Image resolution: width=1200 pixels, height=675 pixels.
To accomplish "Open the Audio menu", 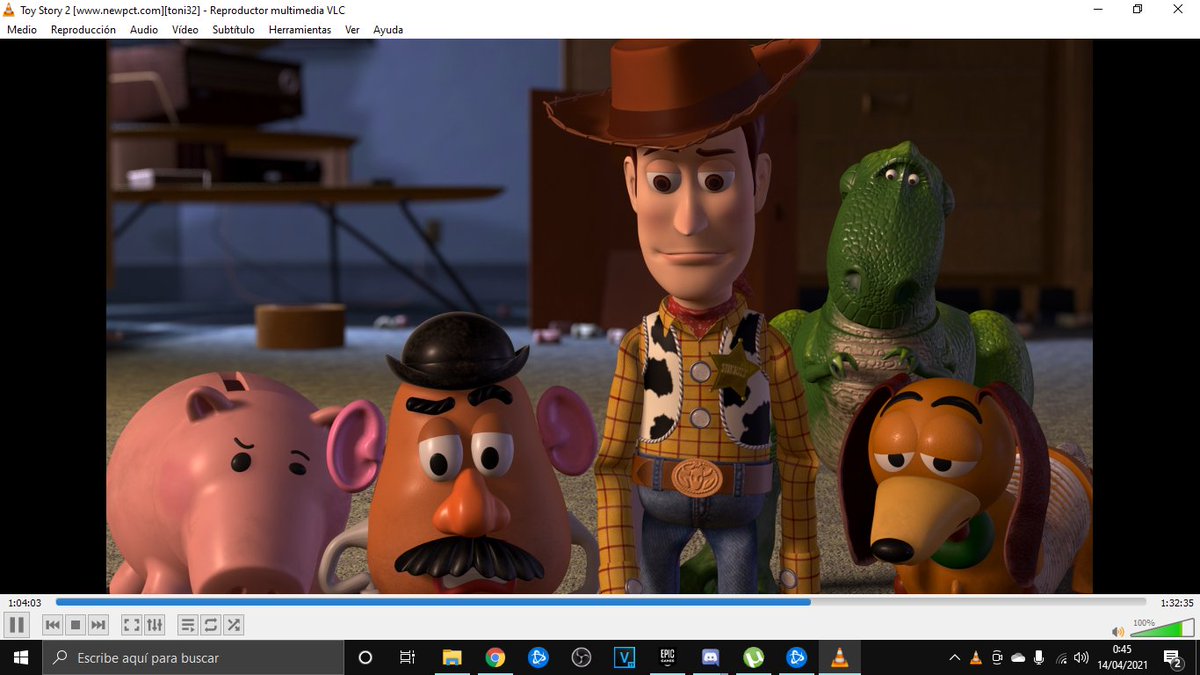I will point(144,30).
